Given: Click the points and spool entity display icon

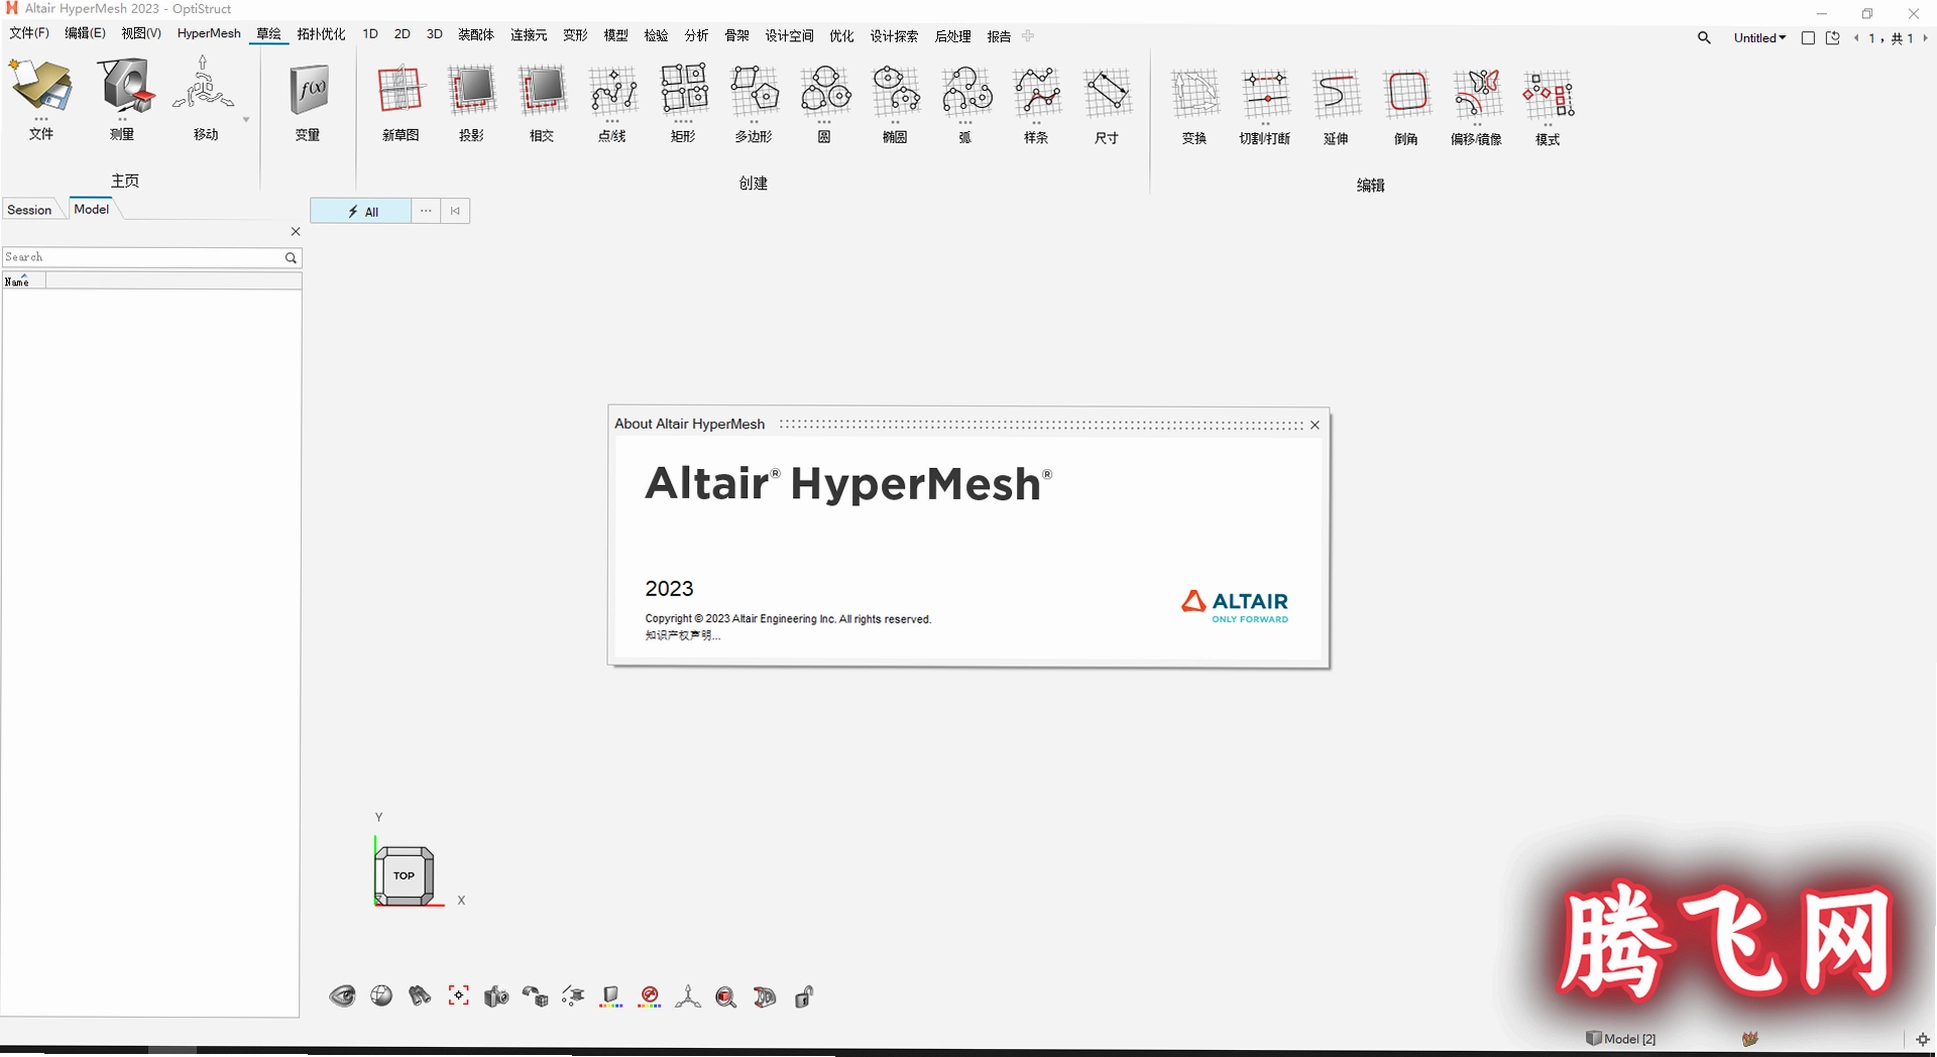Looking at the screenshot, I should point(573,997).
